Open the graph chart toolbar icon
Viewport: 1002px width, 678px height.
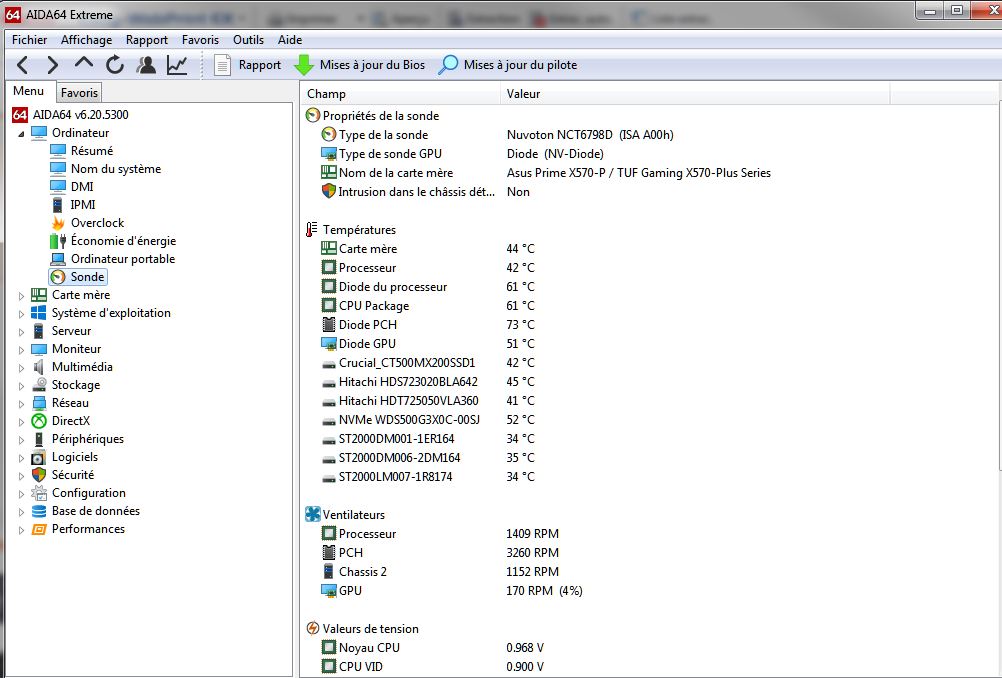[177, 65]
